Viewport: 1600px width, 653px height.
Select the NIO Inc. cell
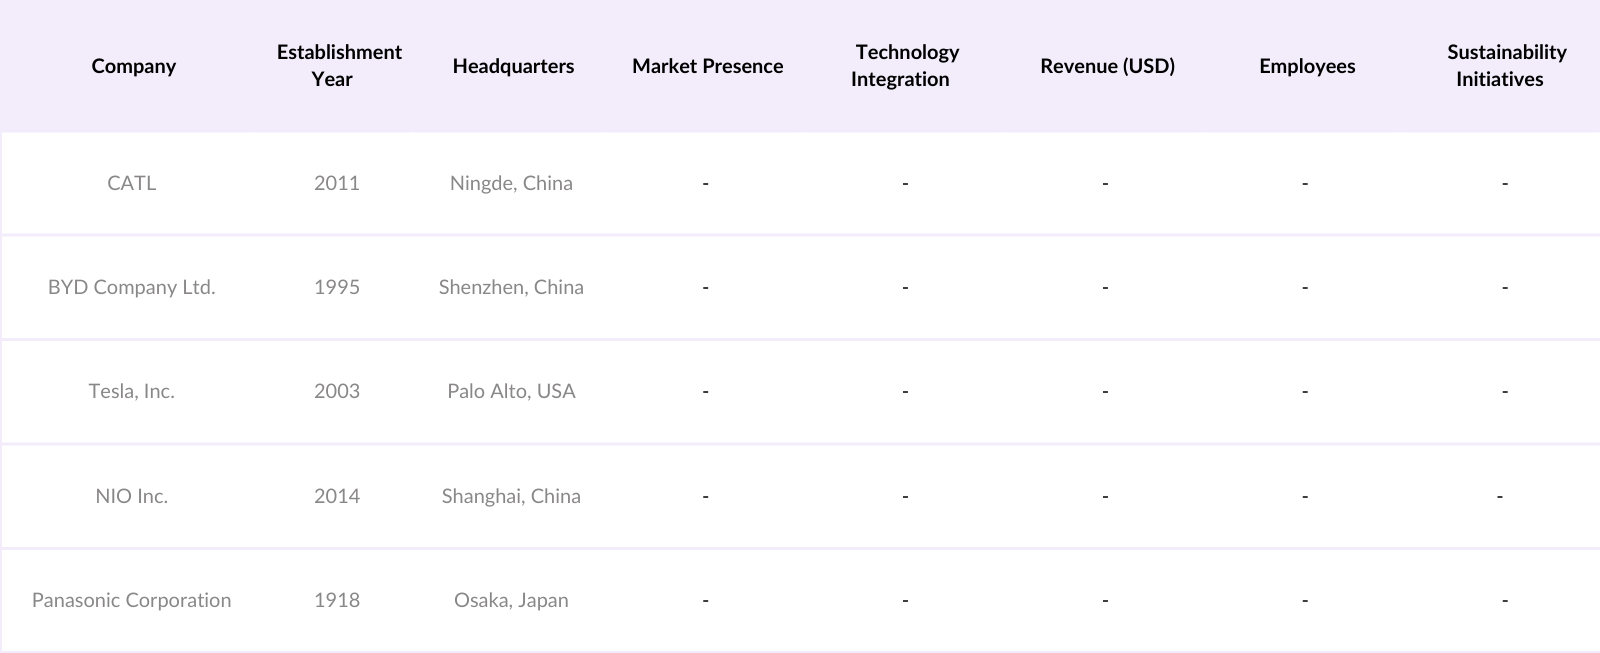click(x=132, y=496)
